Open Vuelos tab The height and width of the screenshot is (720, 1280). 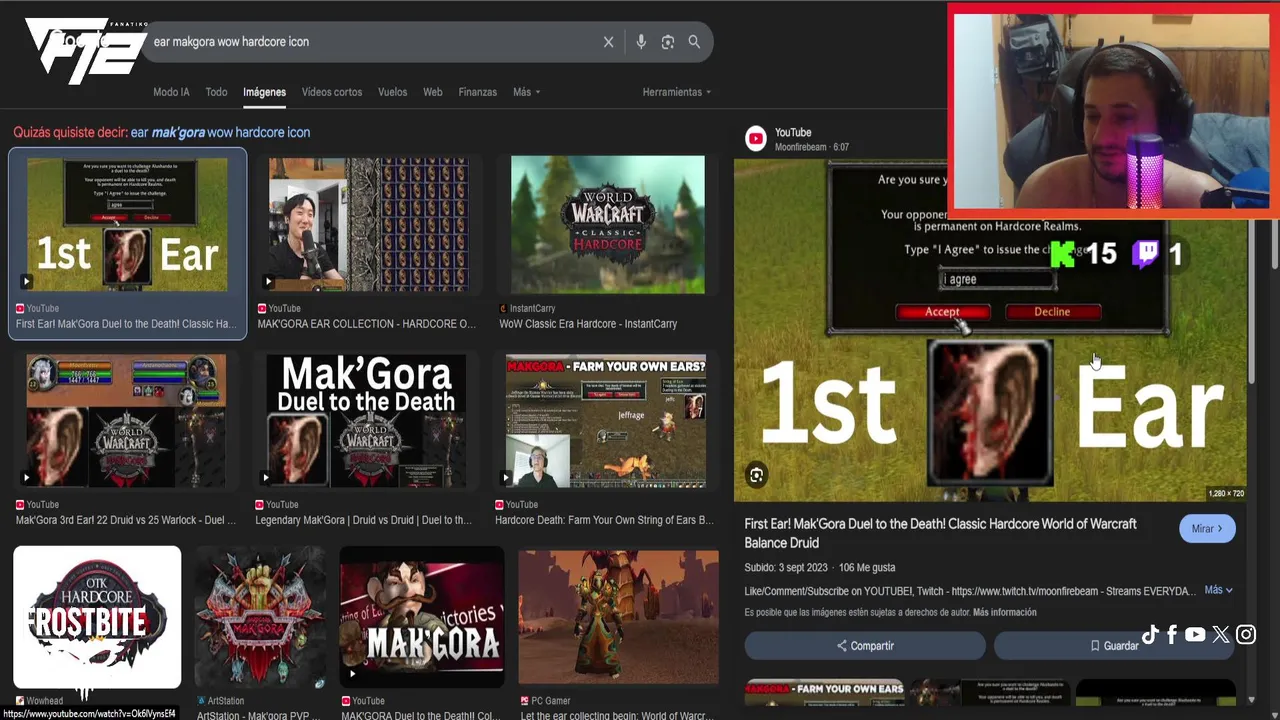point(392,92)
